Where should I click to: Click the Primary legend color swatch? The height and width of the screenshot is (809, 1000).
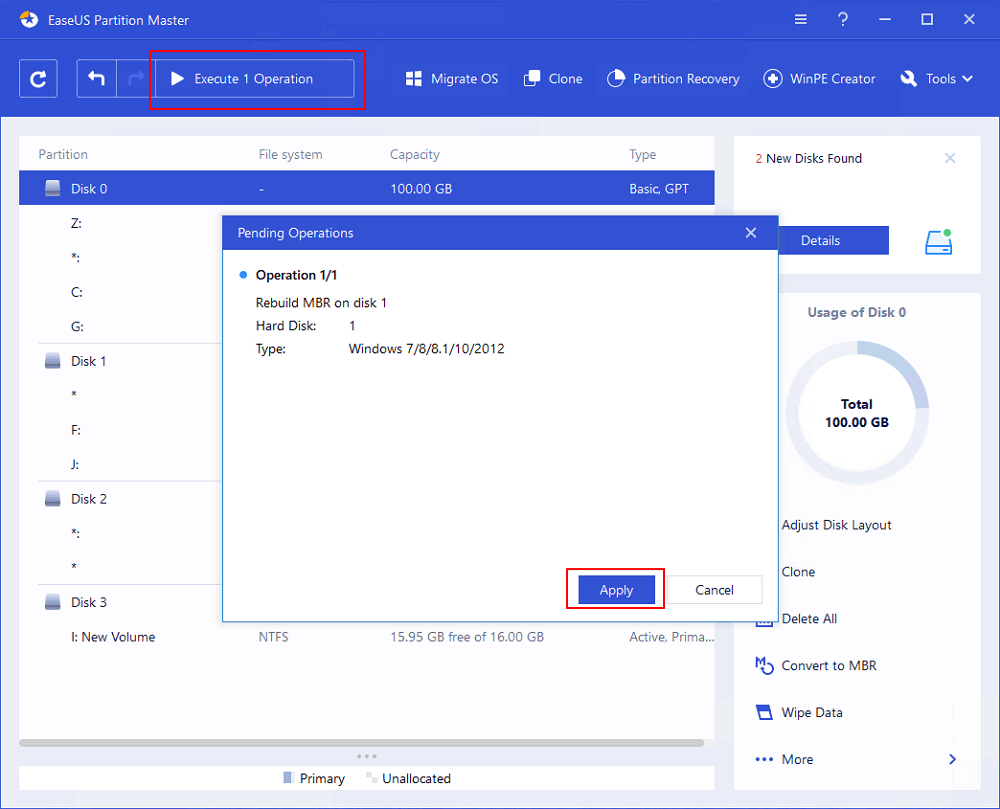coord(287,778)
